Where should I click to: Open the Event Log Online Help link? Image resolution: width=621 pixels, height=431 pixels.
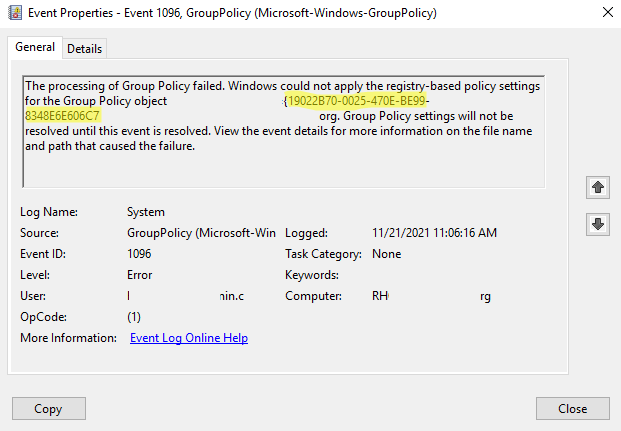[x=189, y=338]
